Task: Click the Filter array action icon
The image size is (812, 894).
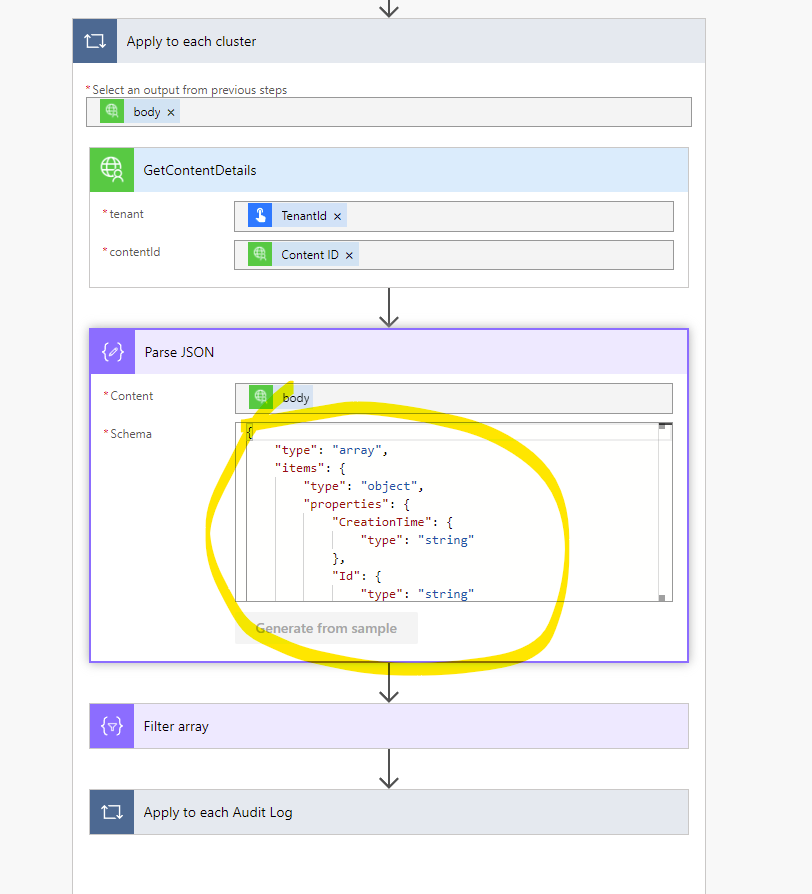Action: coord(111,726)
